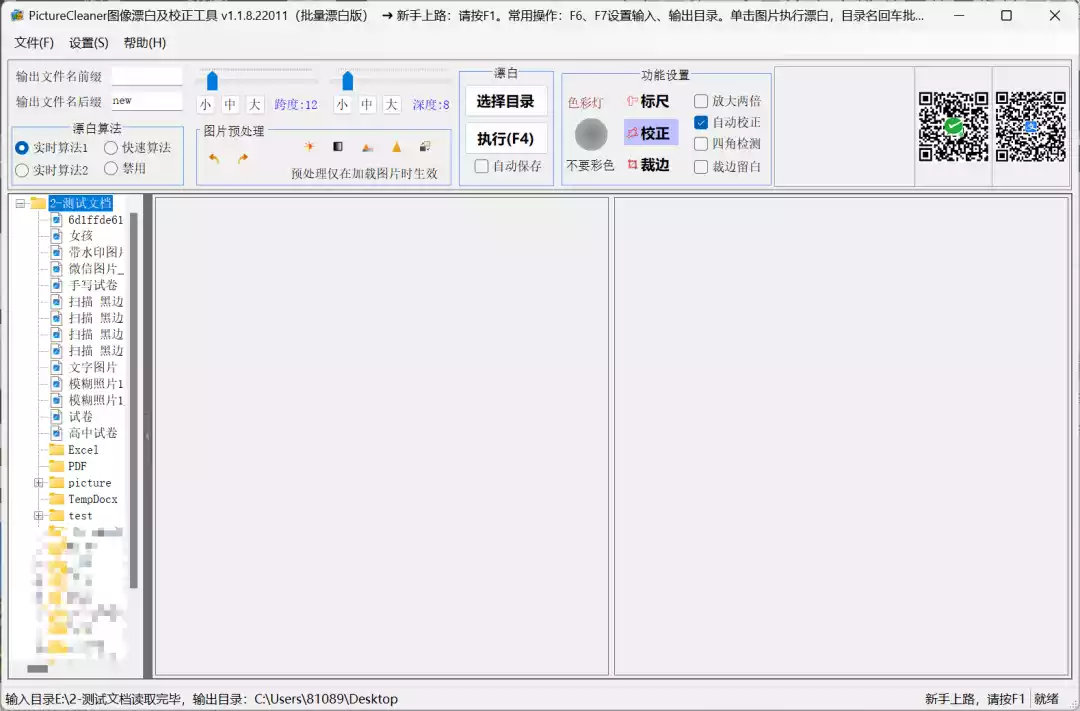Viewport: 1080px width, 711px height.
Task: Click the file tree horizontal scrollbar thumb
Action: [37, 668]
